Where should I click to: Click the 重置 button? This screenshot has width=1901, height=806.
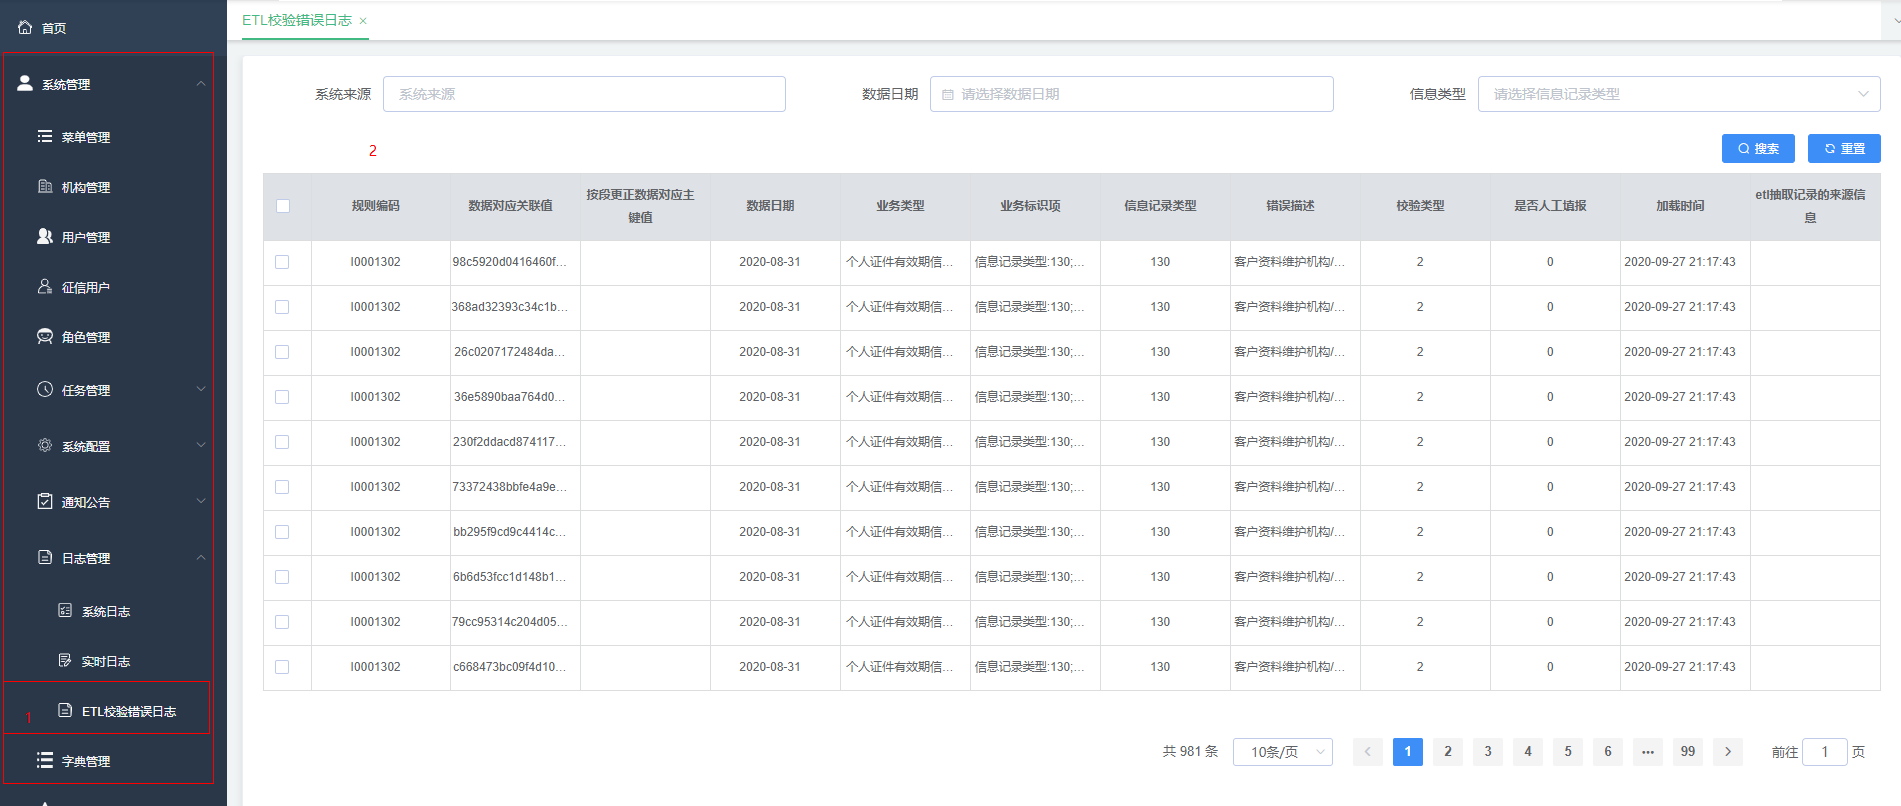pos(1844,148)
